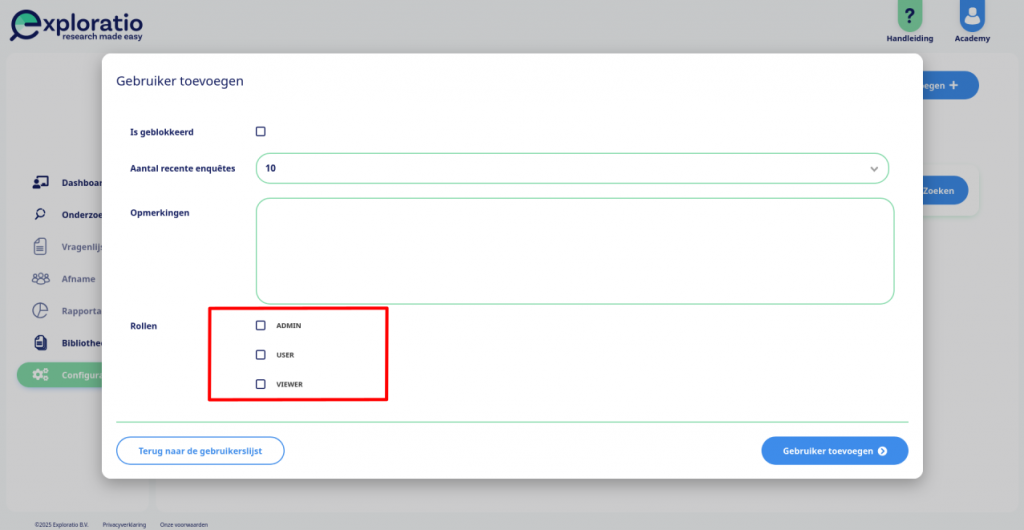
Task: Click the Onderzoek magnifier sidebar icon
Action: click(40, 214)
